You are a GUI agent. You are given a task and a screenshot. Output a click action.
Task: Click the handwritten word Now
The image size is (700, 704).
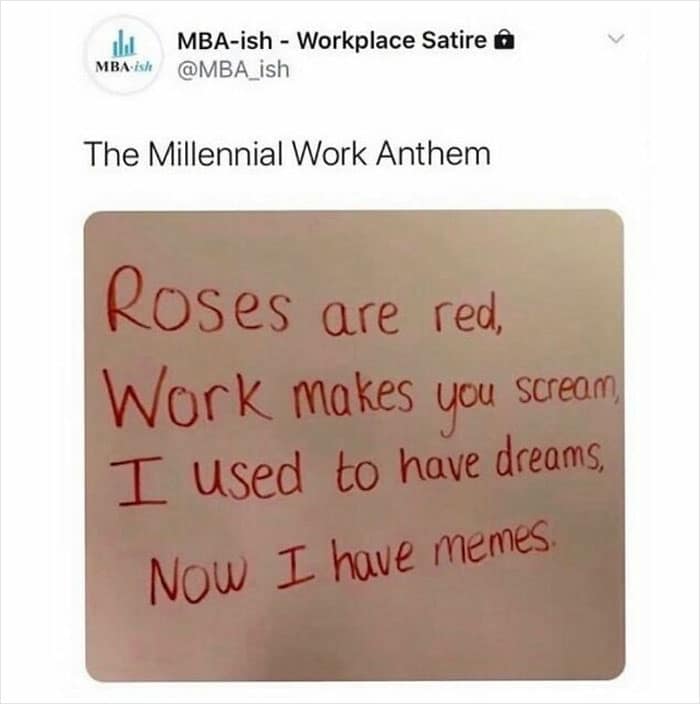[x=198, y=579]
